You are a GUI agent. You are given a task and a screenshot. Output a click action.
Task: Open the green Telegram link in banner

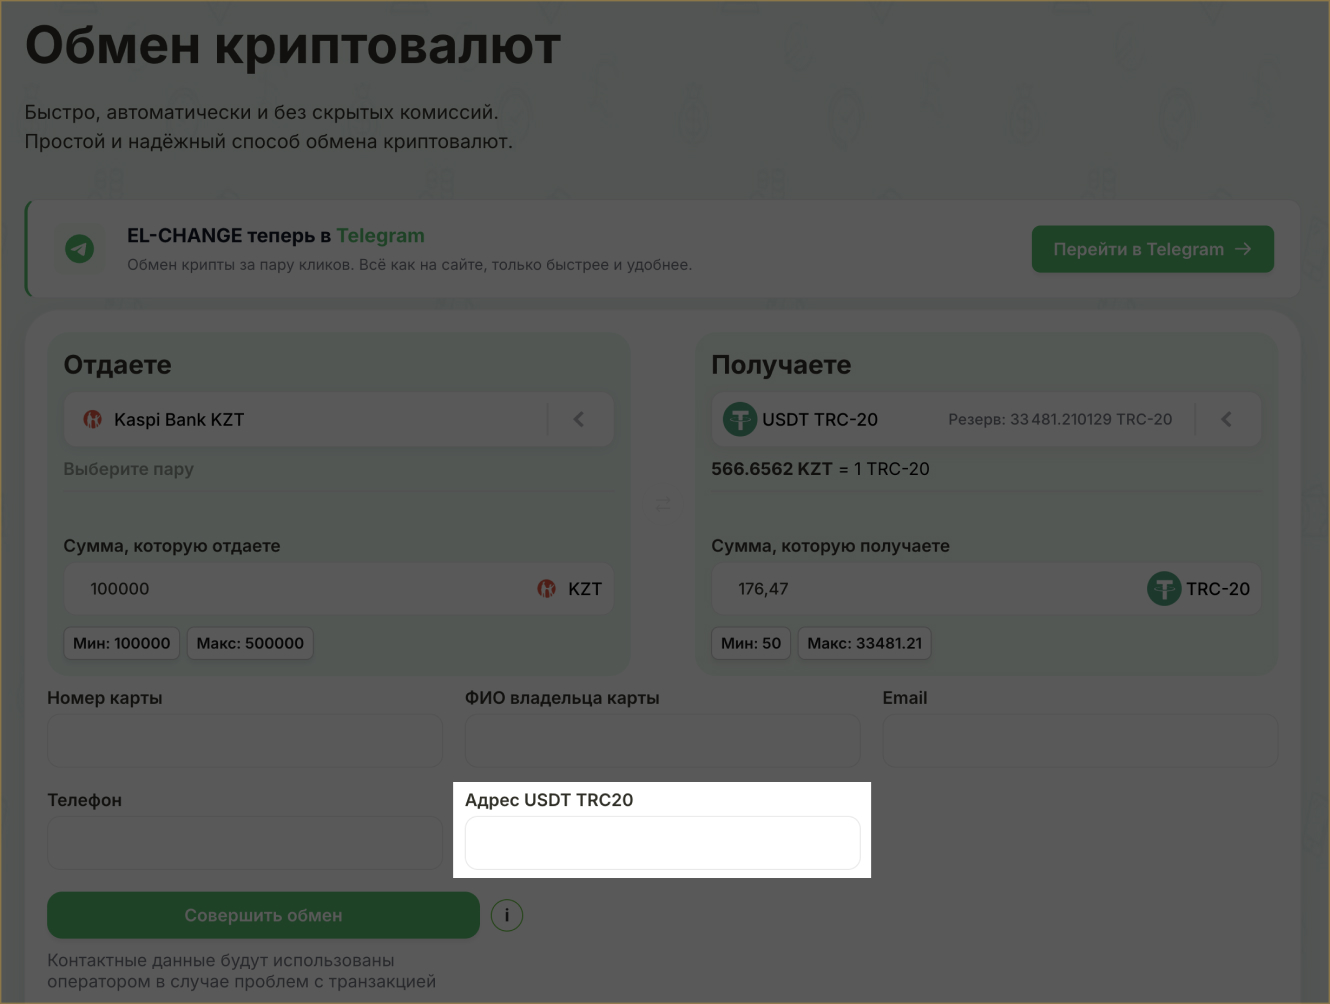pyautogui.click(x=380, y=236)
